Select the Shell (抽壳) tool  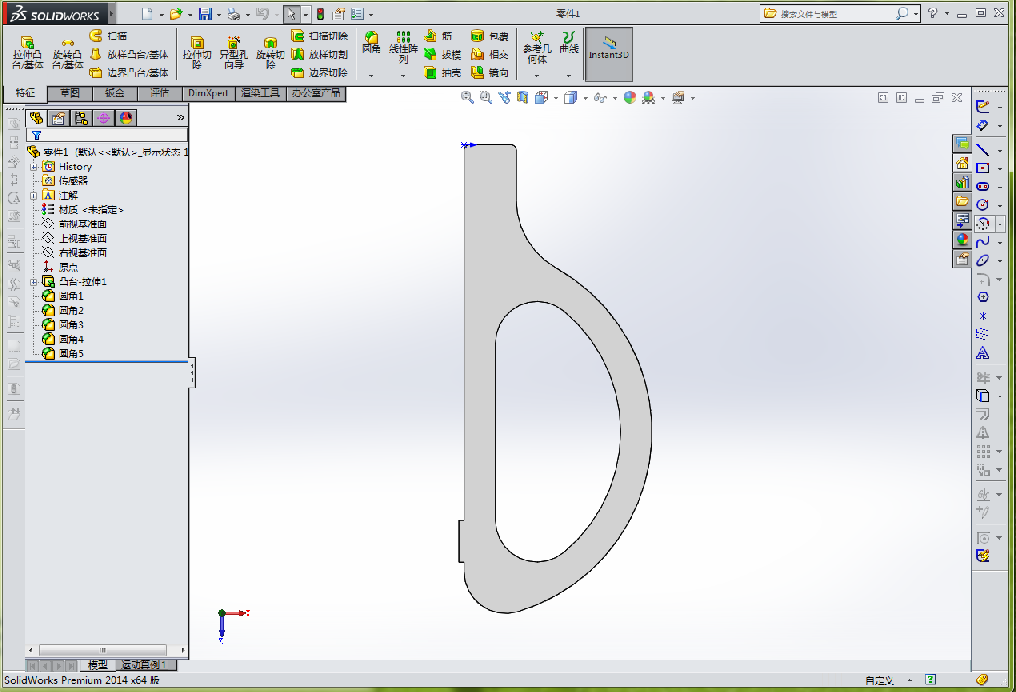click(442, 73)
